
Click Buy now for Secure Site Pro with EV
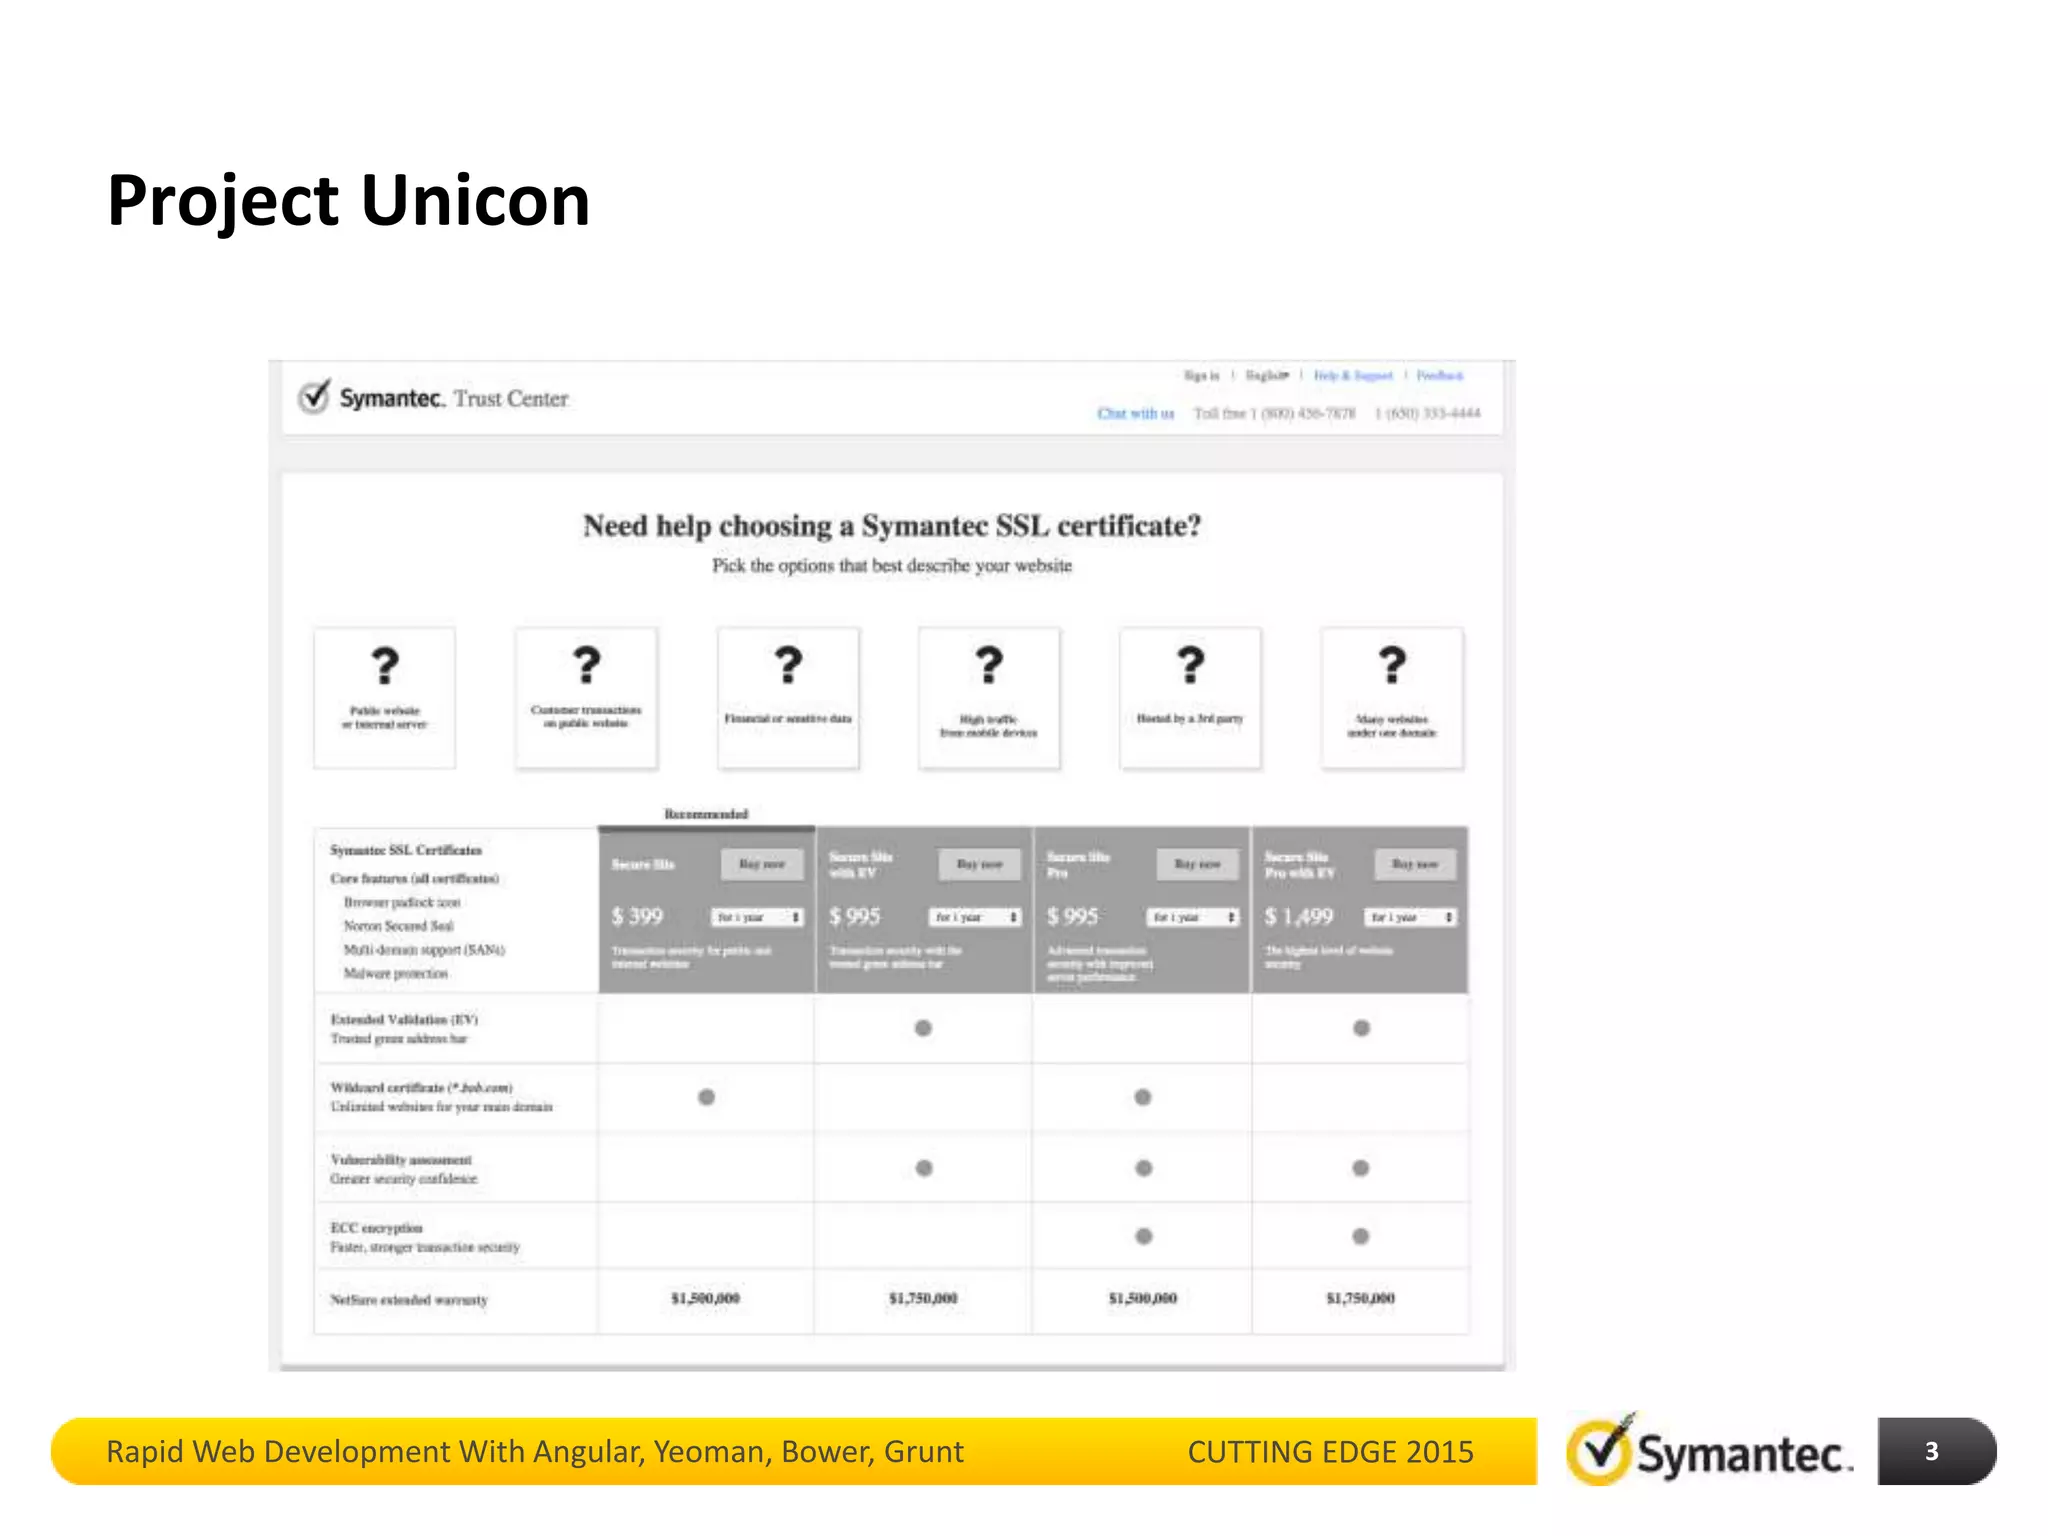(x=1415, y=864)
